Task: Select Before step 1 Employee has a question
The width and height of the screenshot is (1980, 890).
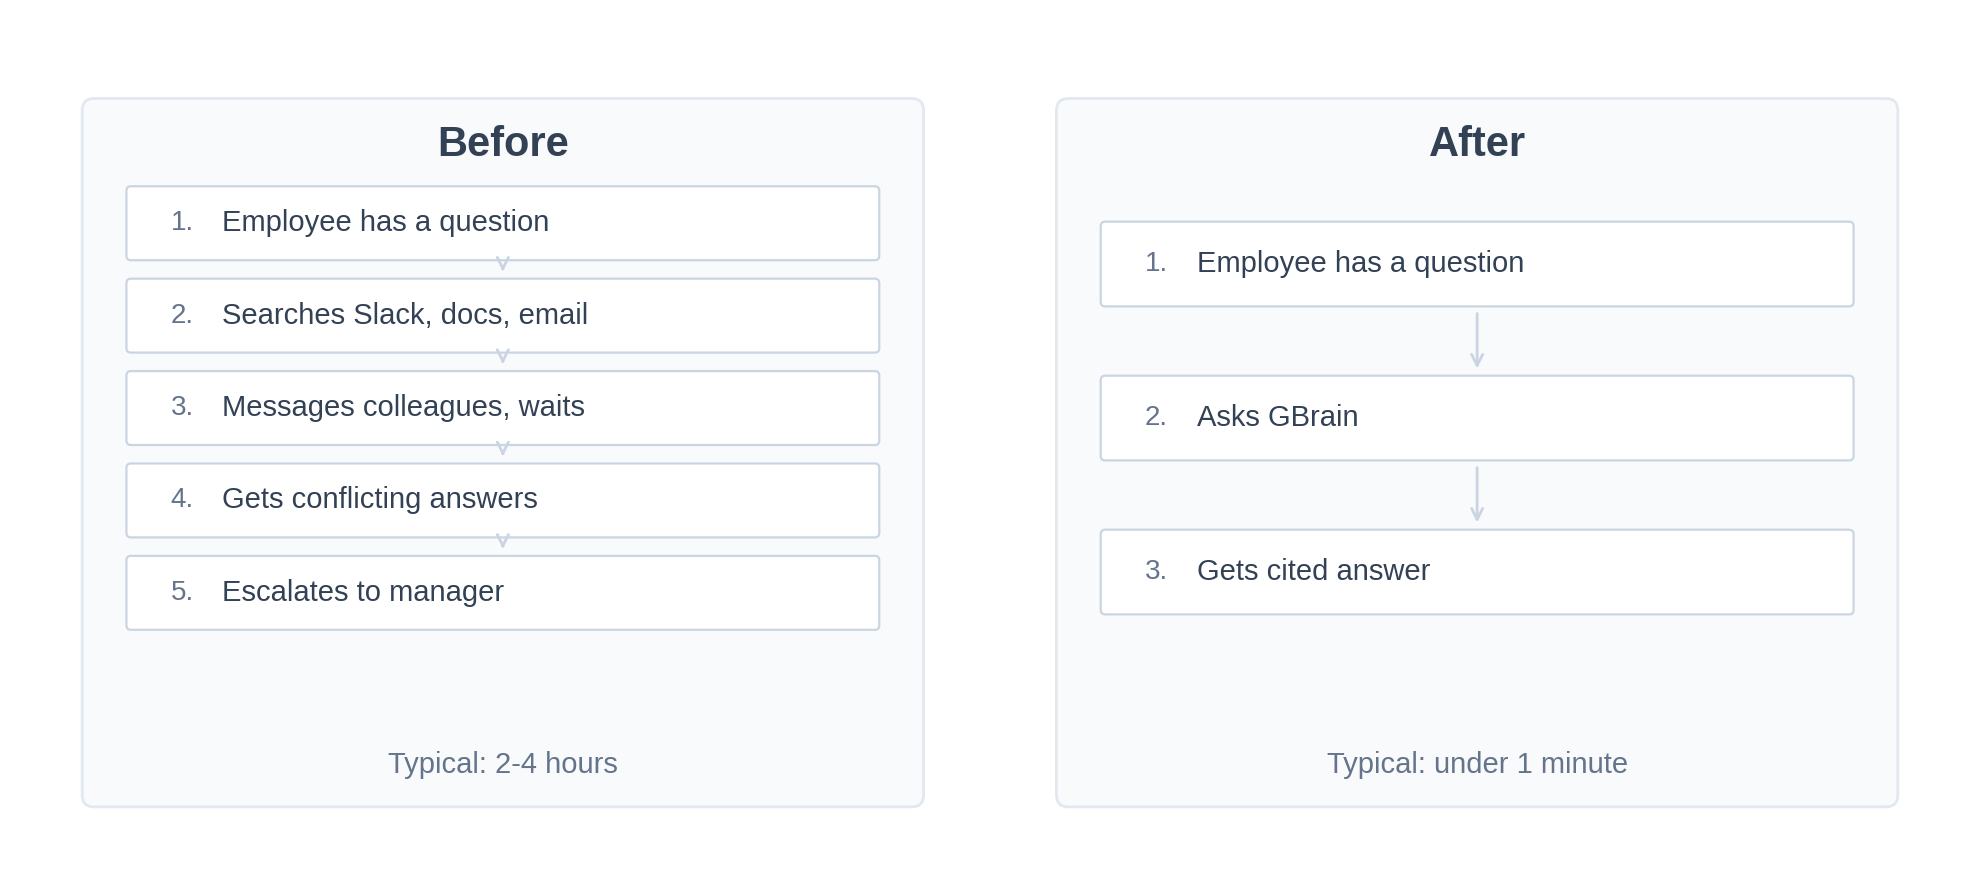Action: click(x=503, y=223)
